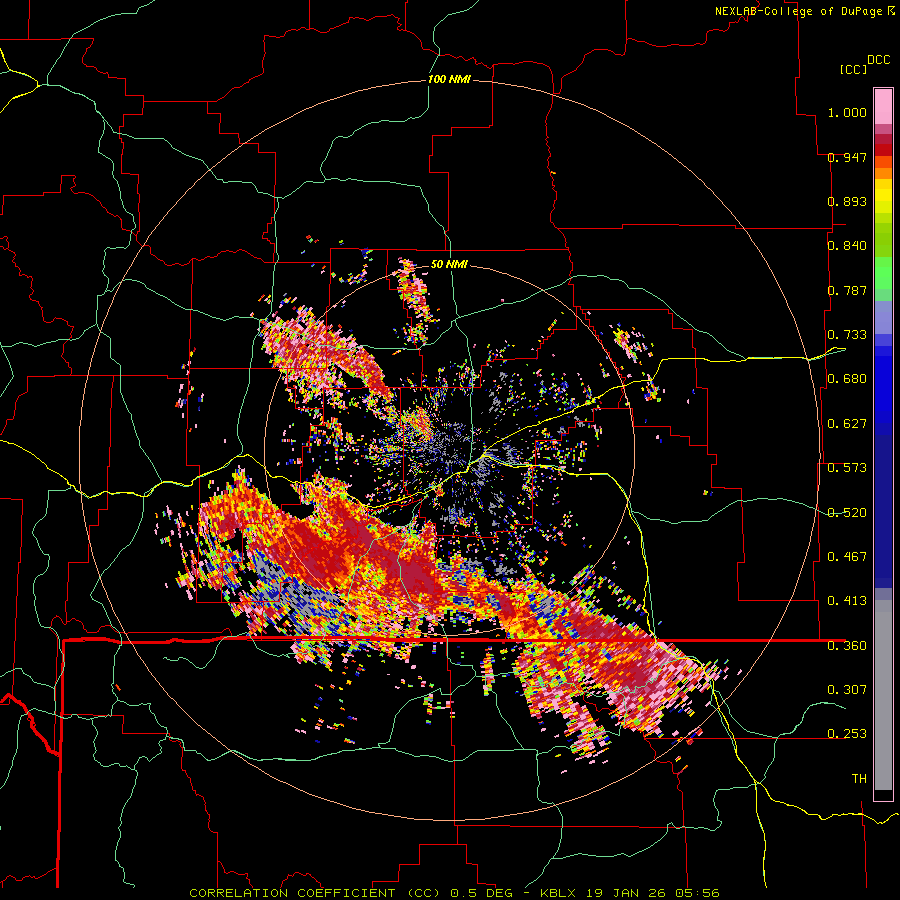Click the TH threshold label
The height and width of the screenshot is (900, 900).
(x=859, y=779)
